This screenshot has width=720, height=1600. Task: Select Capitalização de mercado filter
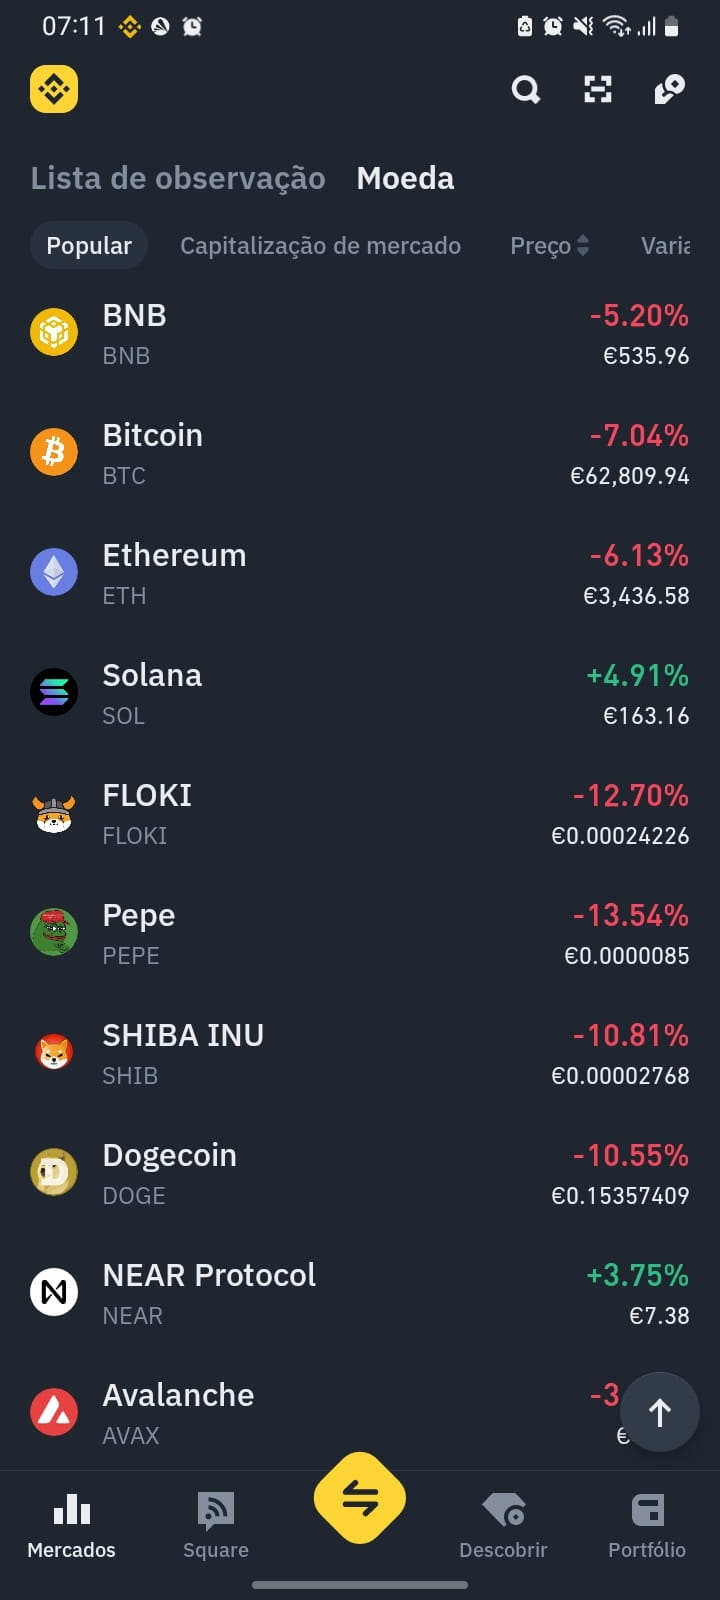tap(320, 246)
